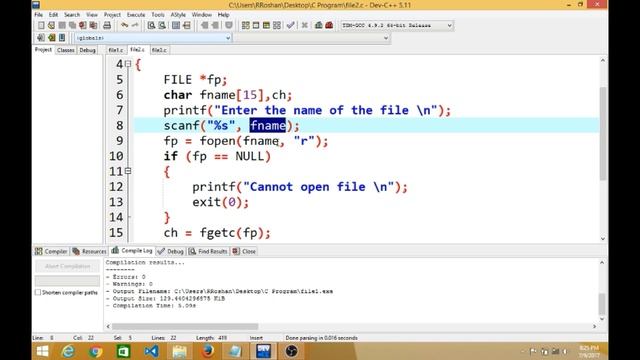Open the Windows Start button

[42, 351]
